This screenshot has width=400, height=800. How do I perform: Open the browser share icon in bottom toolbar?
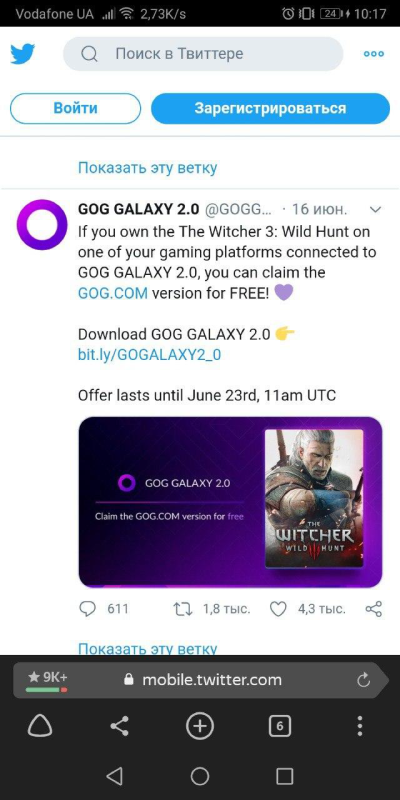[x=120, y=726]
